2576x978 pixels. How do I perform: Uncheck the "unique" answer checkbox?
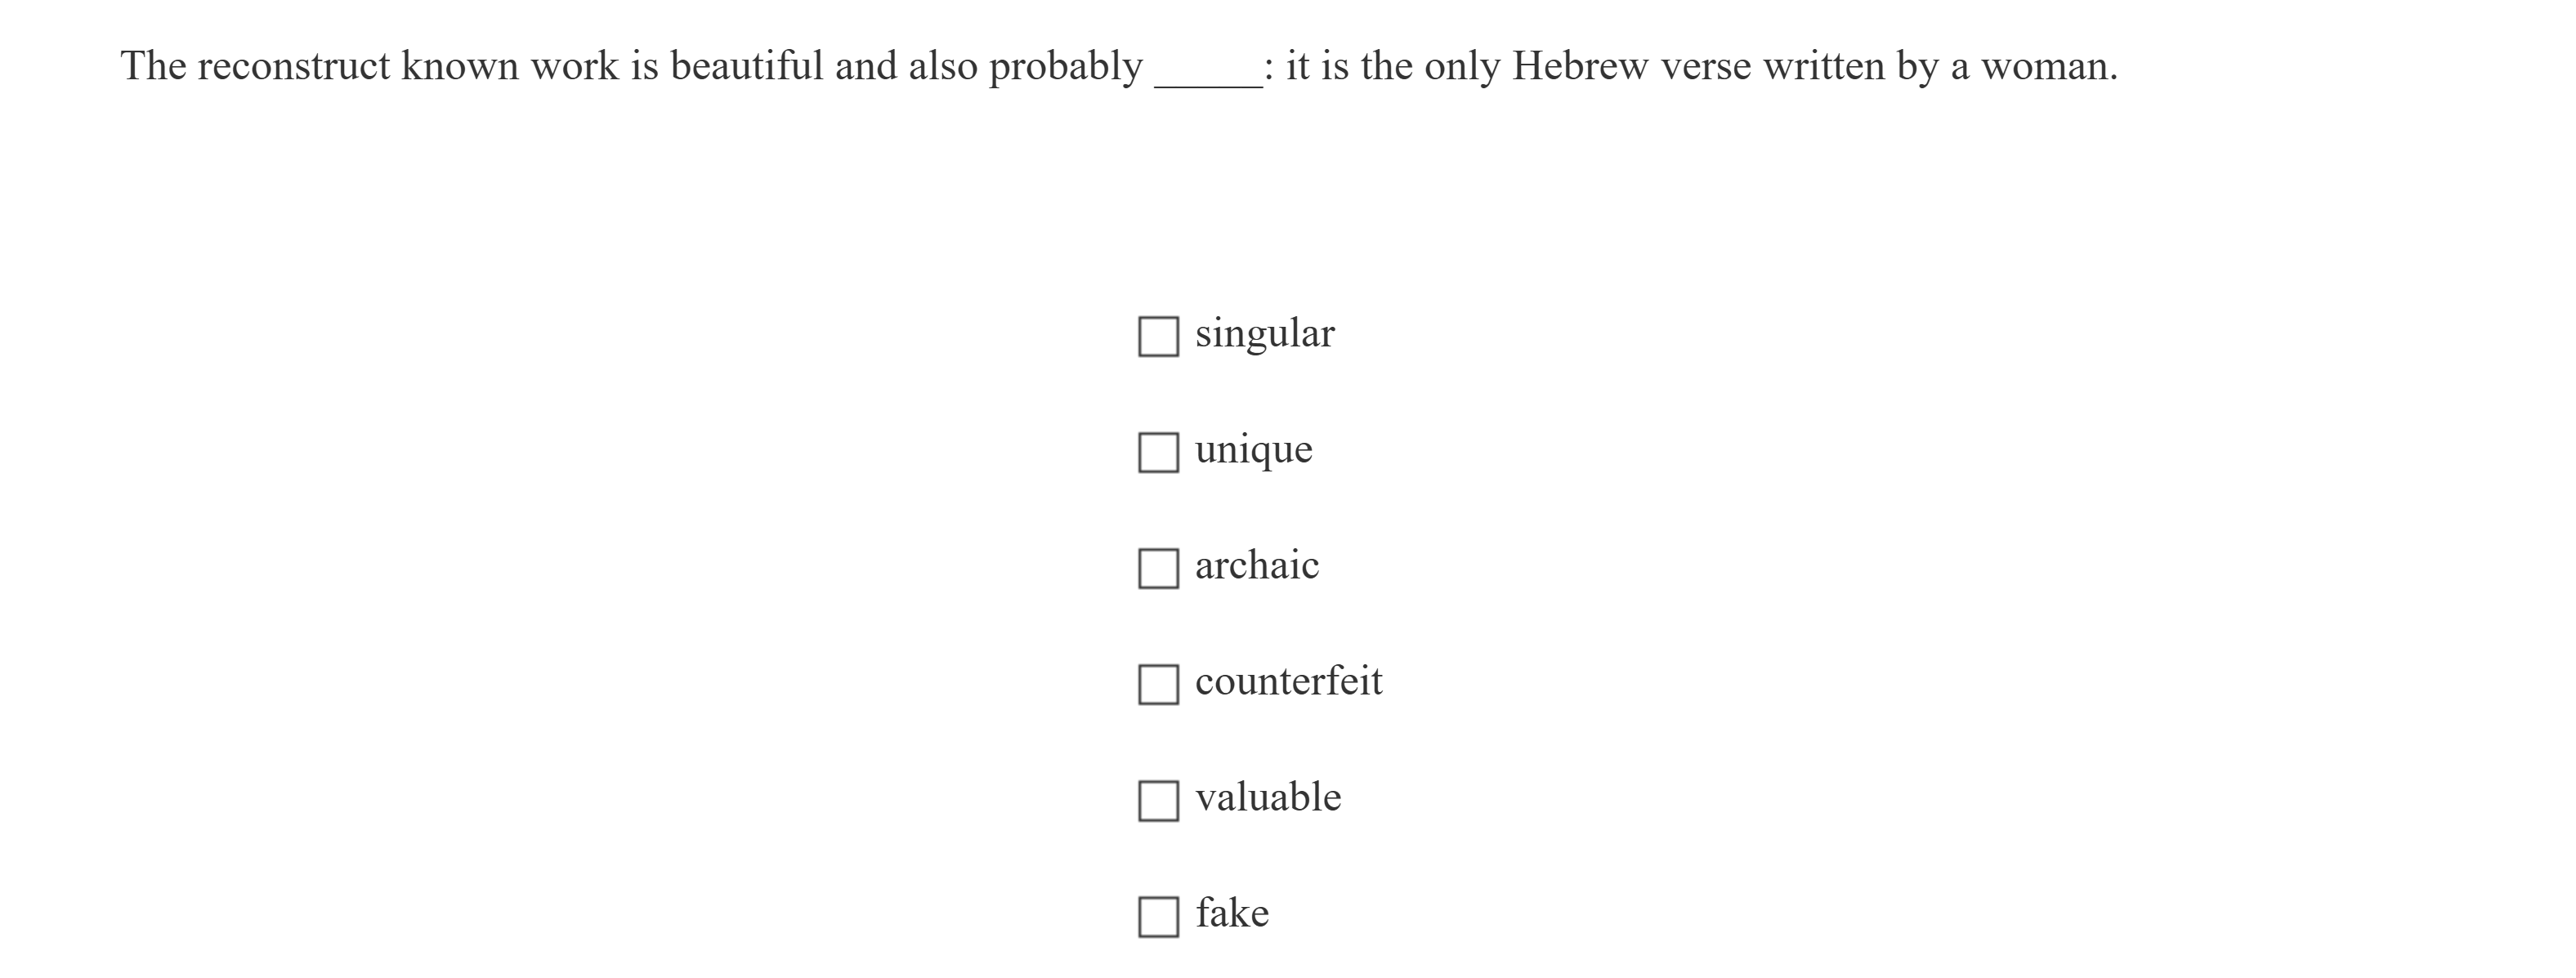coord(1160,451)
